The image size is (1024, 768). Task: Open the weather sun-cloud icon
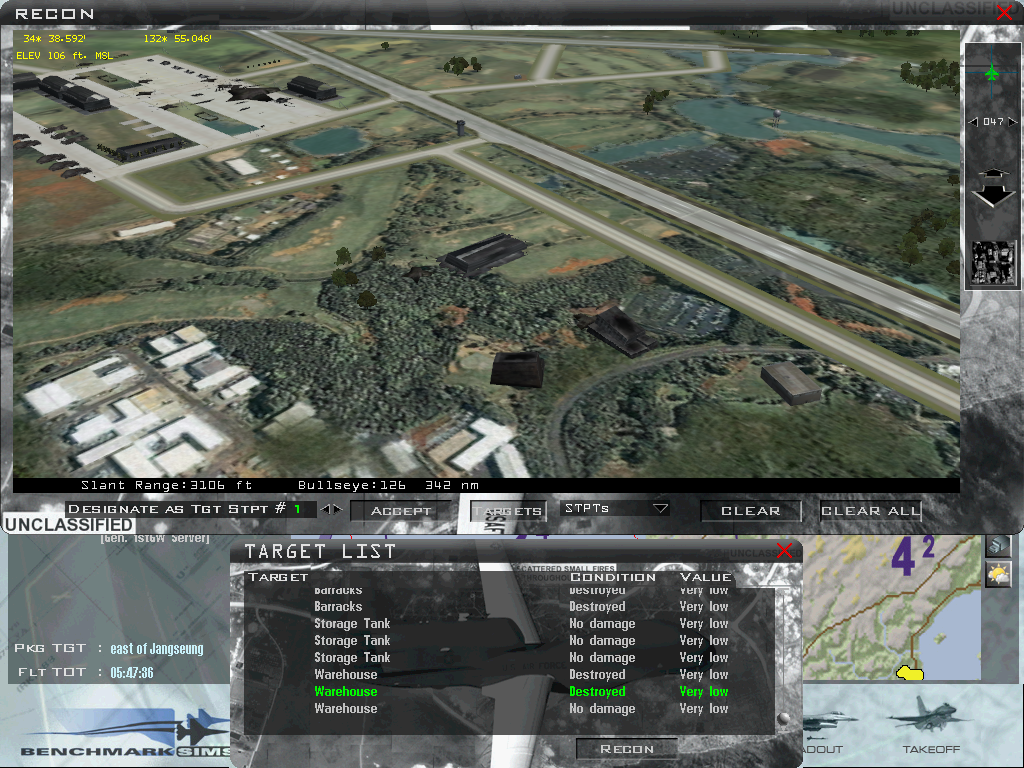point(998,575)
